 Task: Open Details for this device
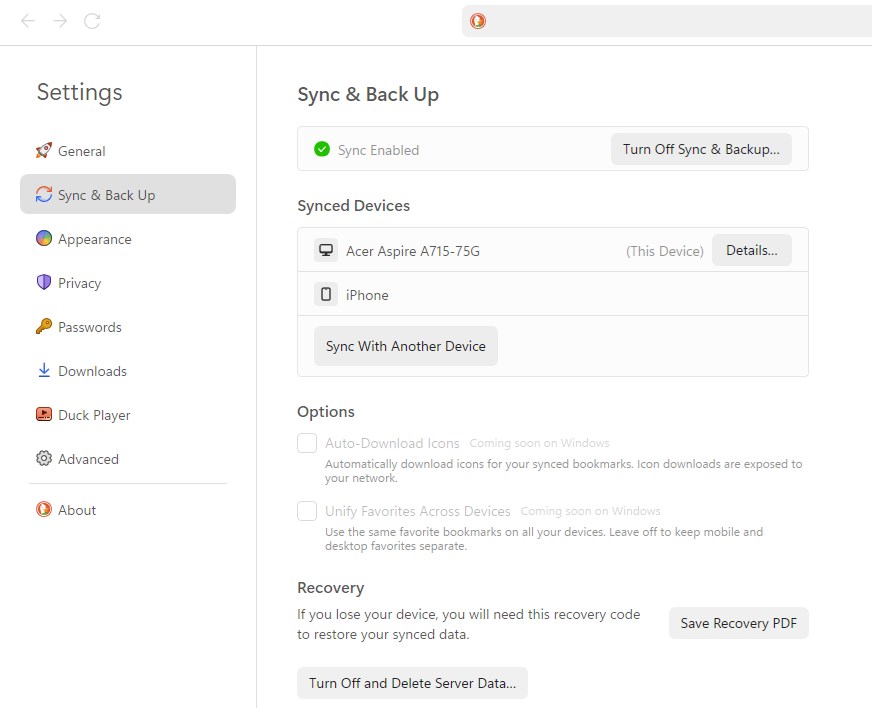751,250
